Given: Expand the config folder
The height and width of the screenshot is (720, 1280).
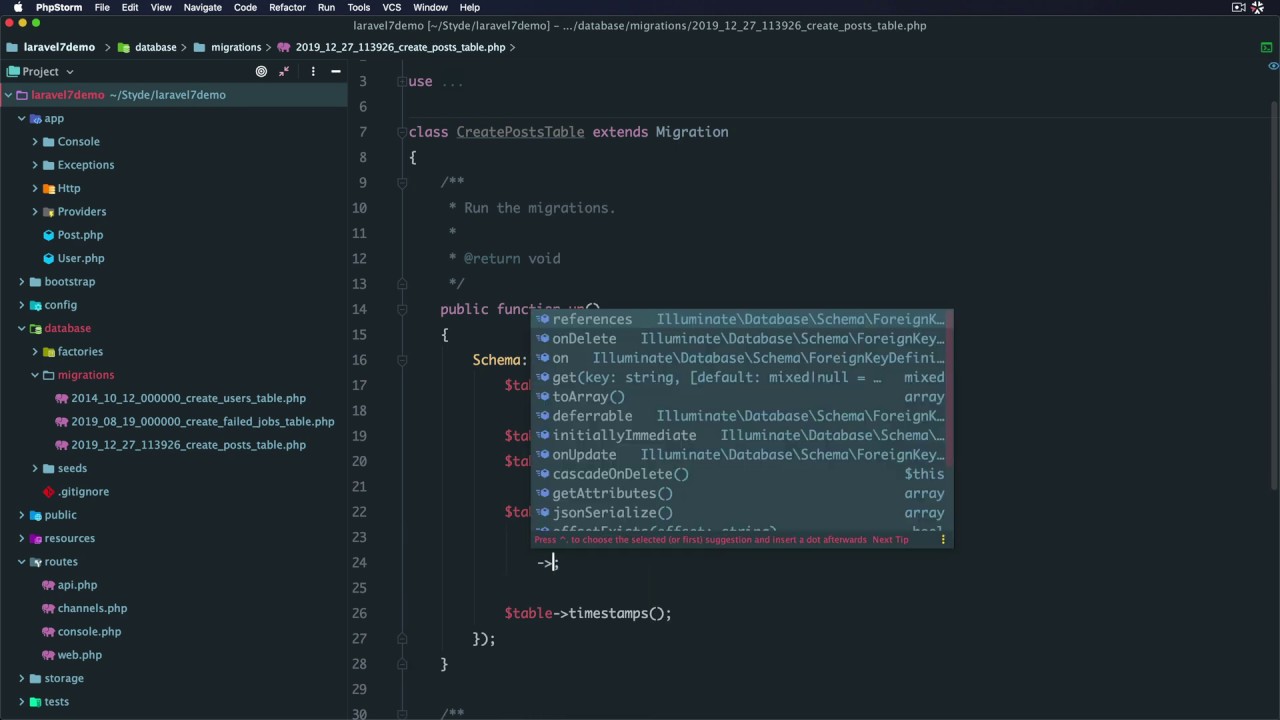Looking at the screenshot, I should click(21, 305).
